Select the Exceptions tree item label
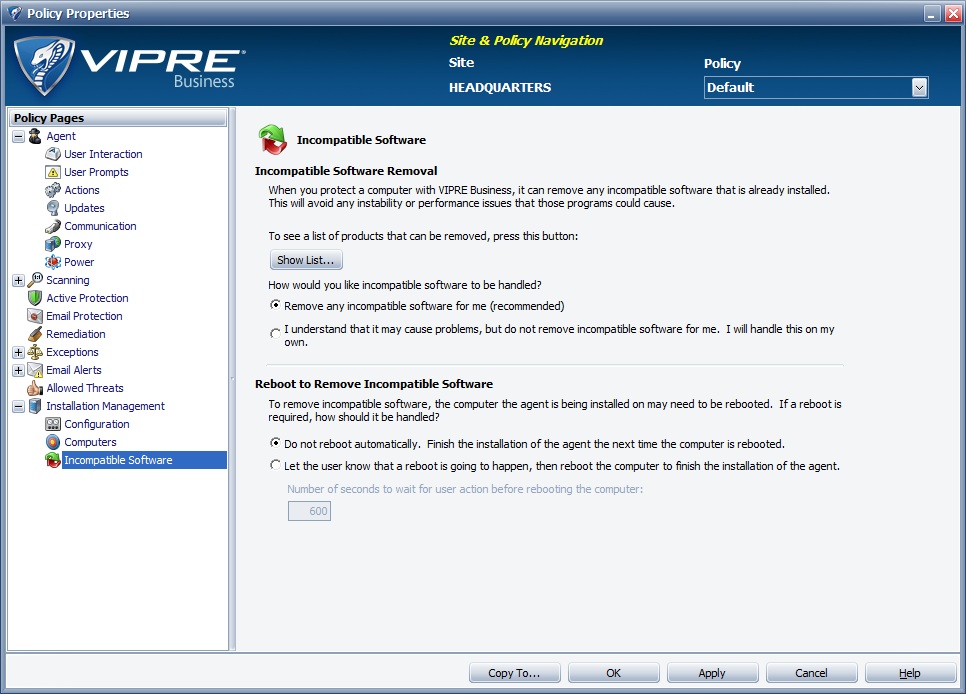This screenshot has height=694, width=966. pos(72,352)
